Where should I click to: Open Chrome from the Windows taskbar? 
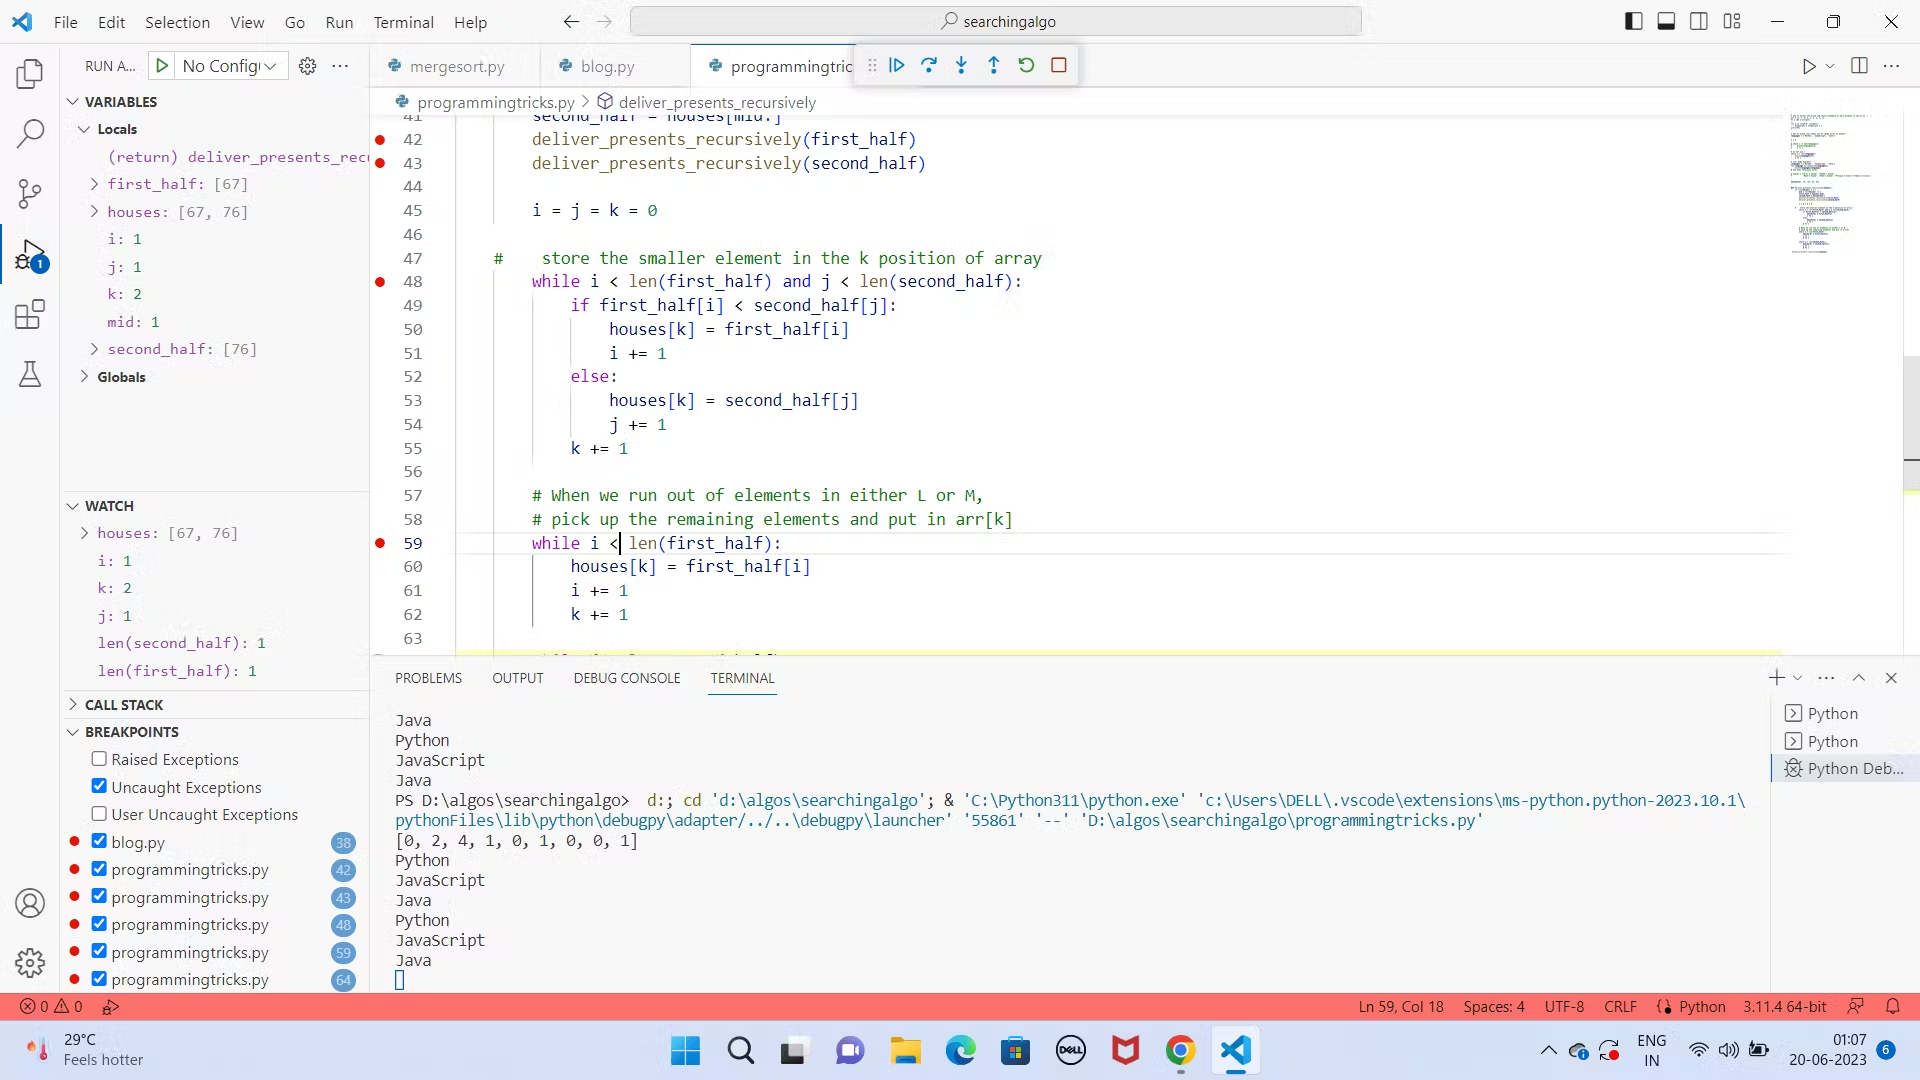pyautogui.click(x=1180, y=1051)
